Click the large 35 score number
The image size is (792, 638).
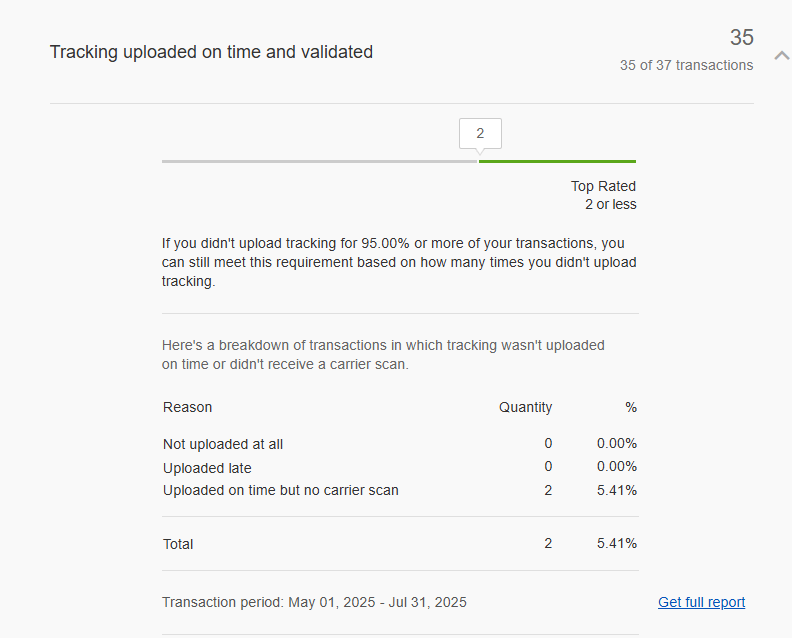(741, 38)
